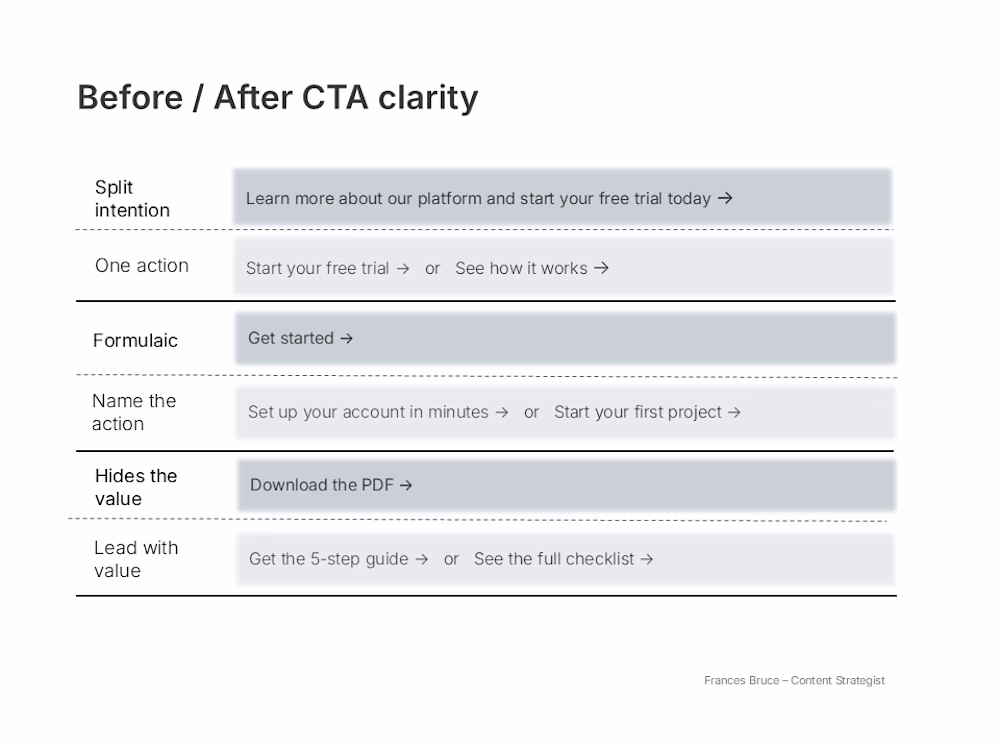The height and width of the screenshot is (750, 1000).
Task: Click the "Frances Bruce – Content Strategist" footer
Action: [794, 680]
